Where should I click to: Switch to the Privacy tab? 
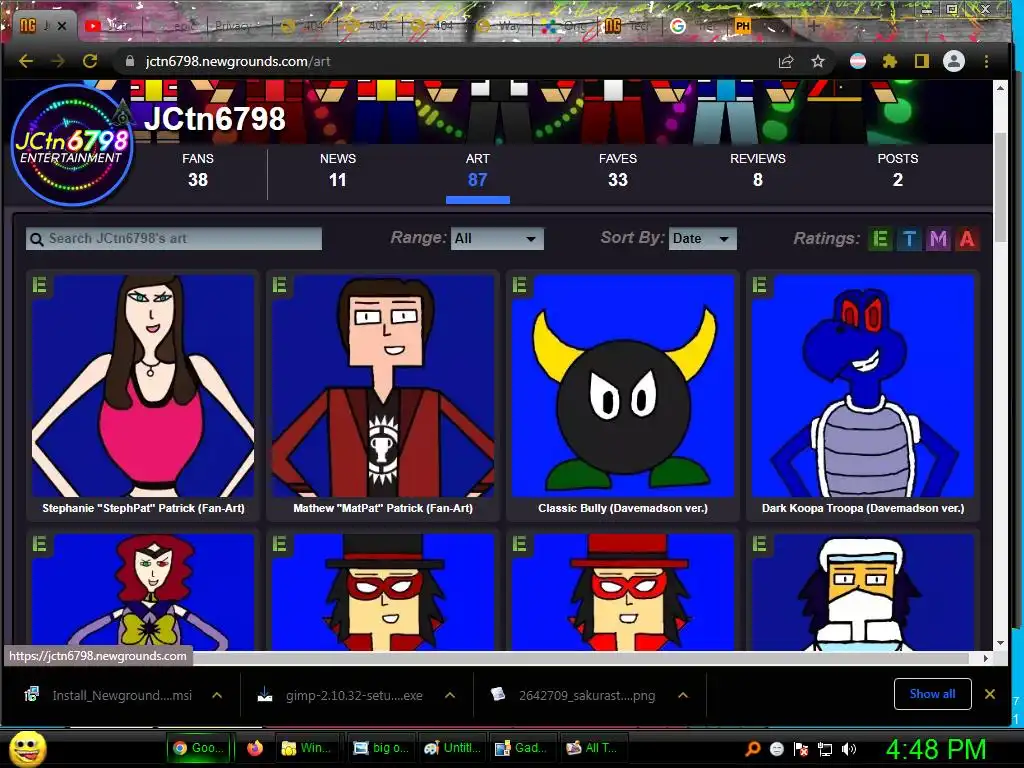click(235, 26)
